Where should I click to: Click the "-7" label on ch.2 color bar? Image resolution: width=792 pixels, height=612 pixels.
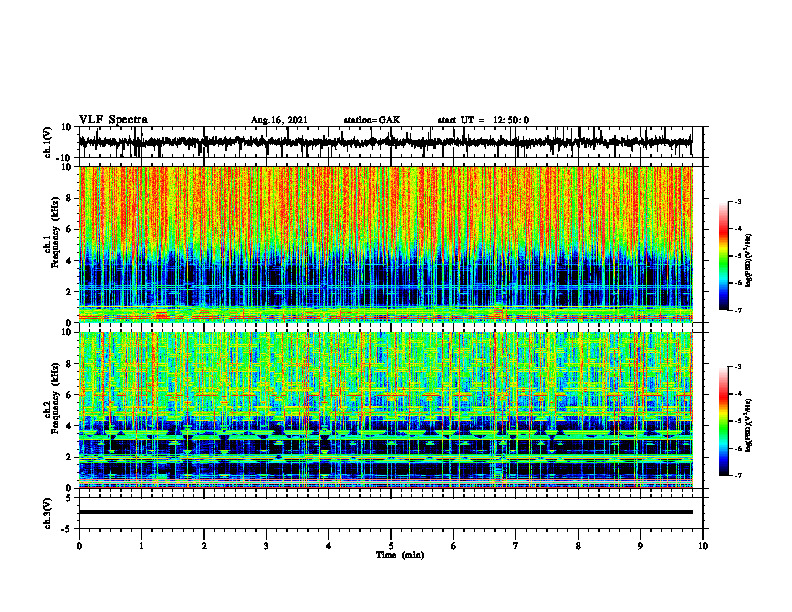click(738, 475)
